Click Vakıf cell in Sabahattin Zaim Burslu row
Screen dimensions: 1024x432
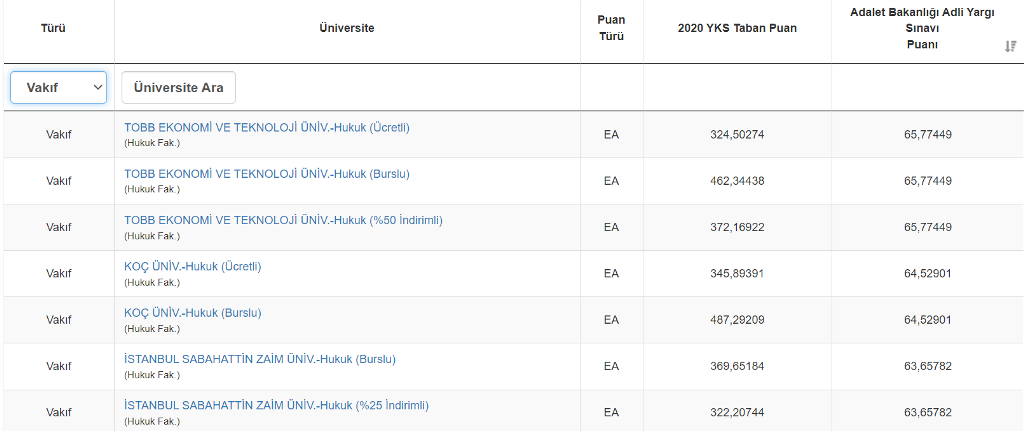point(58,366)
